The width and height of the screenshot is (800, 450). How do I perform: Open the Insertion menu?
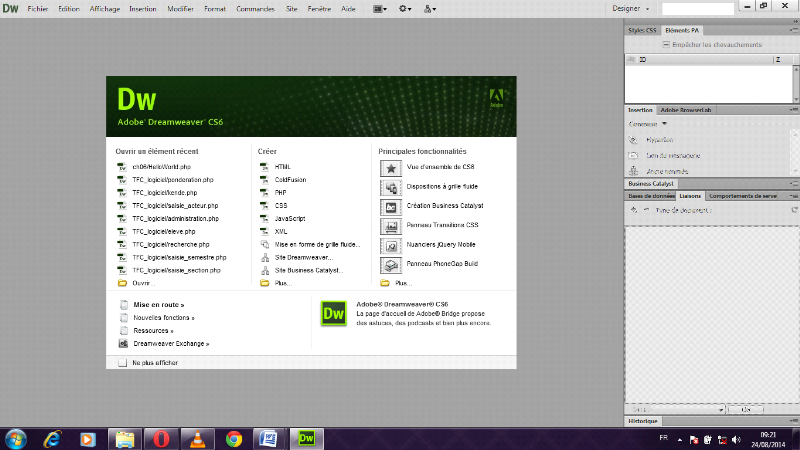point(142,8)
